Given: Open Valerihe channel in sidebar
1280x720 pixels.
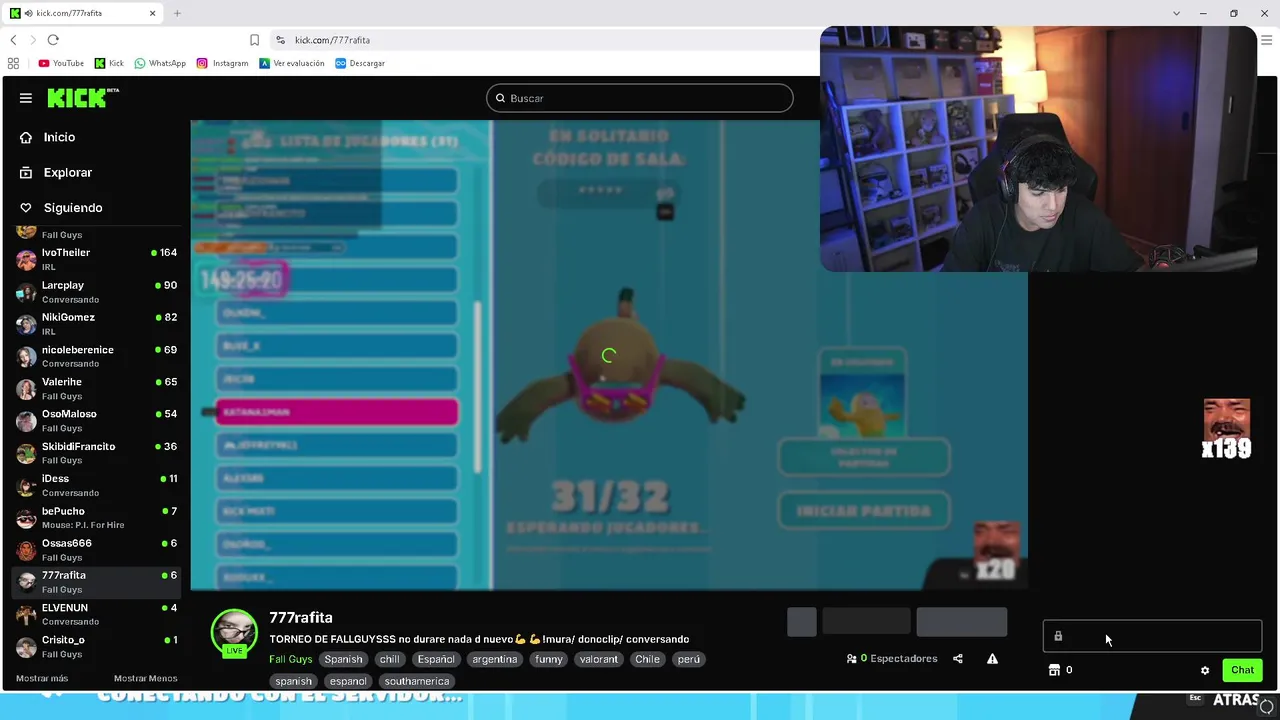Looking at the screenshot, I should [x=96, y=389].
